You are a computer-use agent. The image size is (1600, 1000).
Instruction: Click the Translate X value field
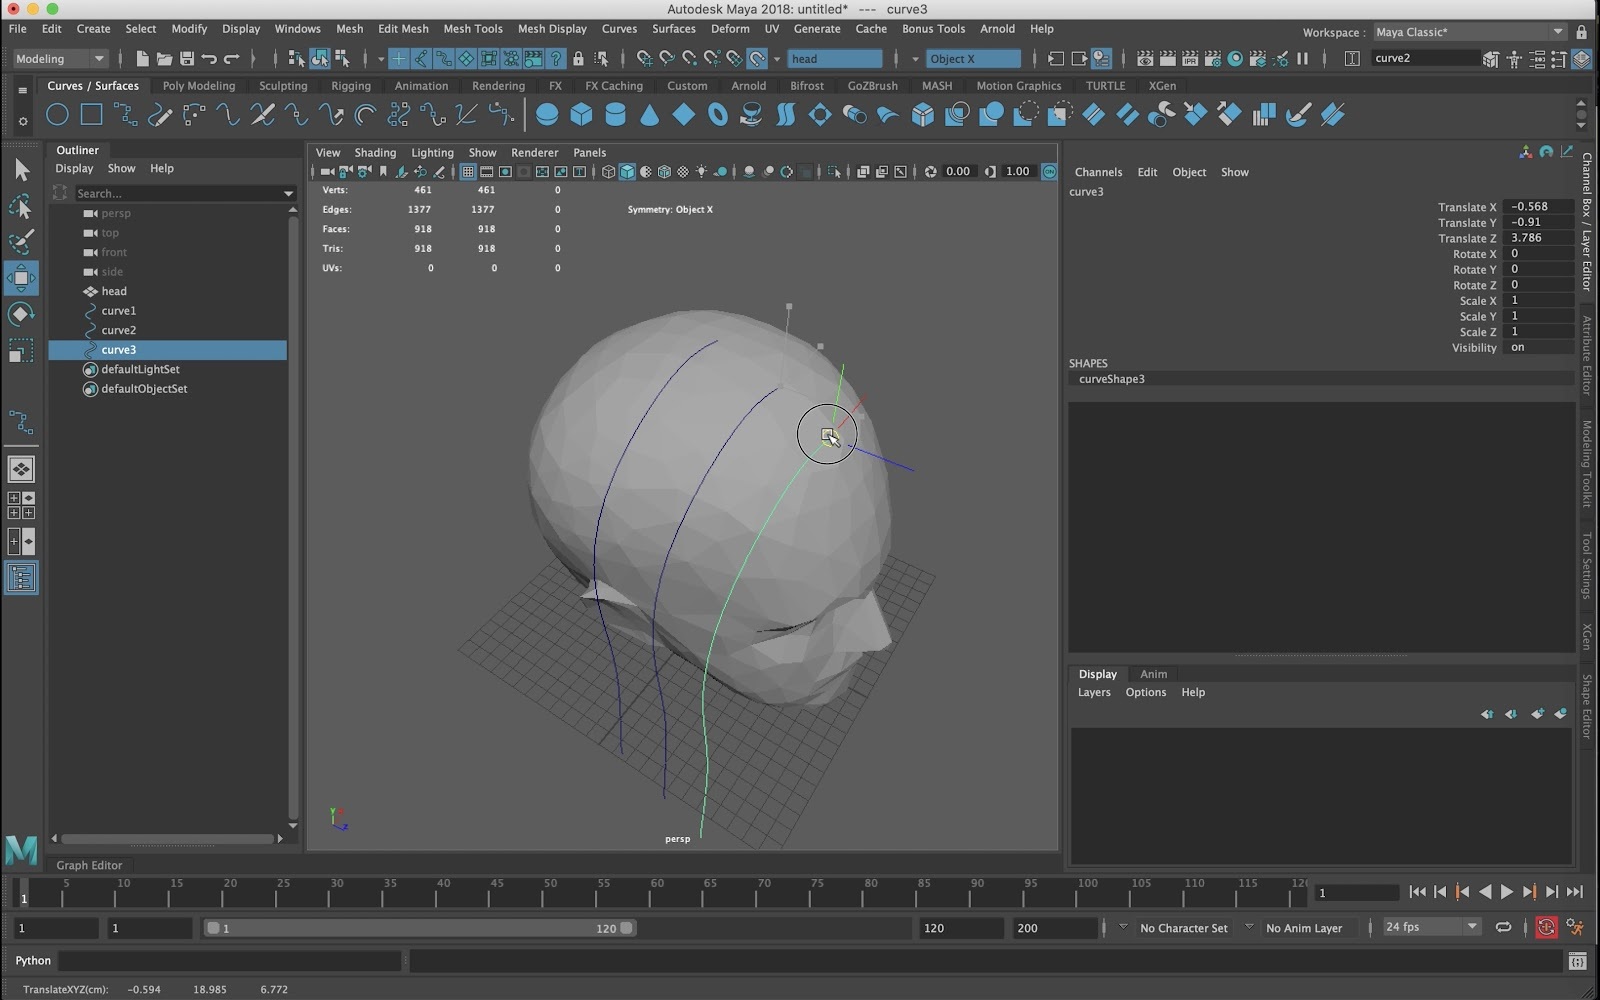point(1536,207)
